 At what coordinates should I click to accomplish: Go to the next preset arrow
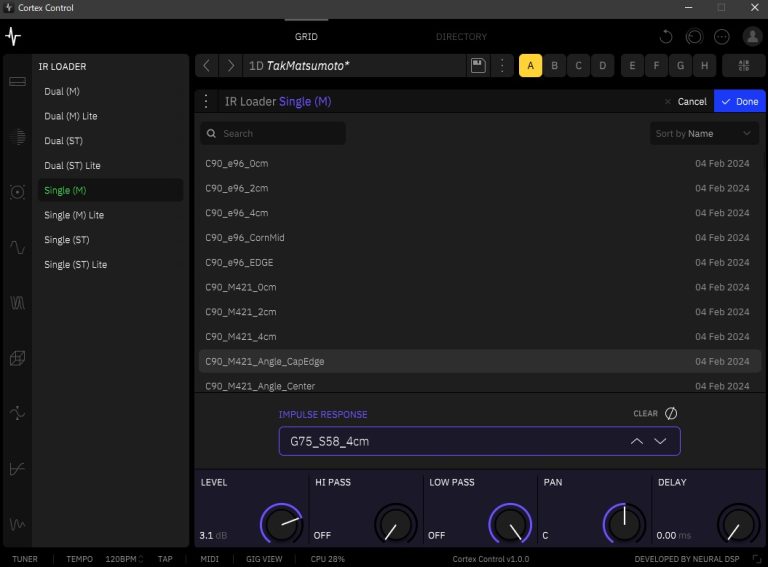(x=231, y=66)
